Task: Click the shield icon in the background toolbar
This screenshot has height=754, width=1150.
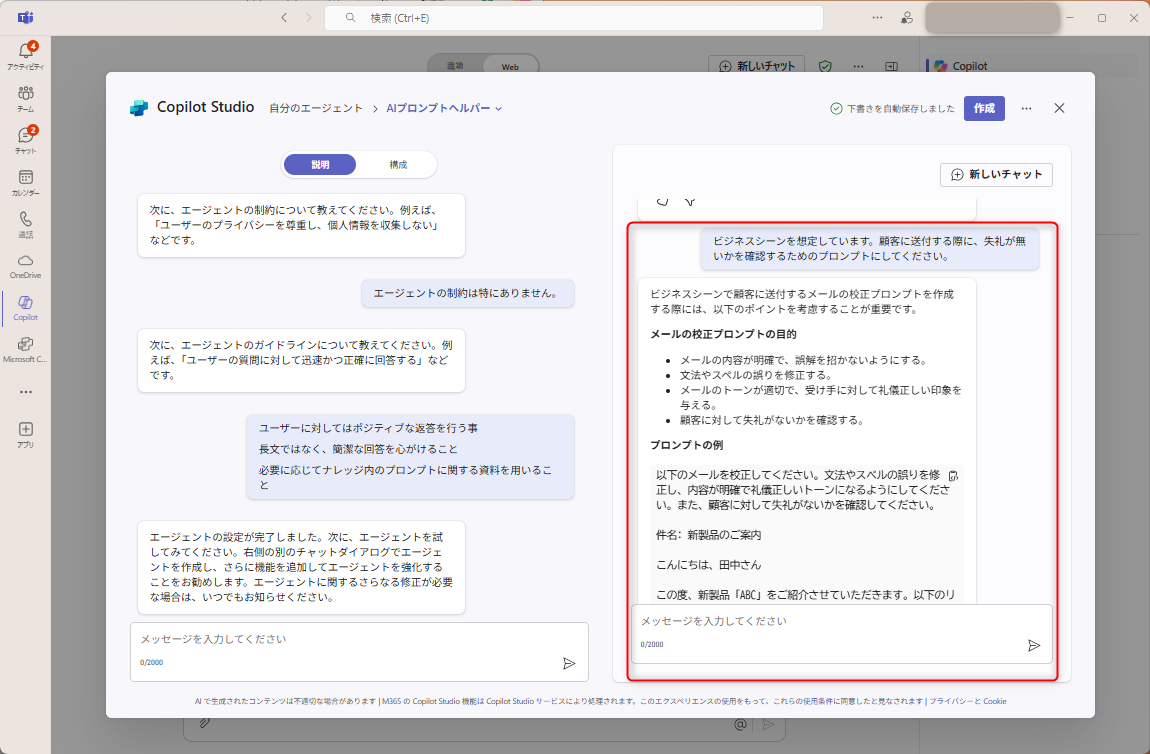Action: click(x=825, y=66)
